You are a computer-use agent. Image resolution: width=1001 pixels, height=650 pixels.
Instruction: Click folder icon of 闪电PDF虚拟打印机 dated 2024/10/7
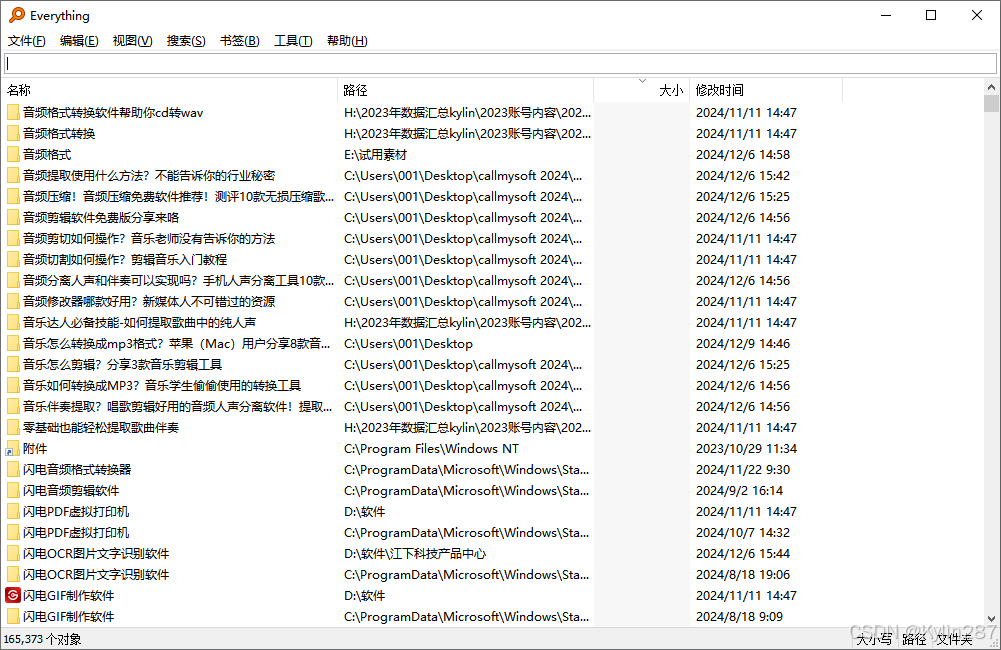pyautogui.click(x=13, y=533)
